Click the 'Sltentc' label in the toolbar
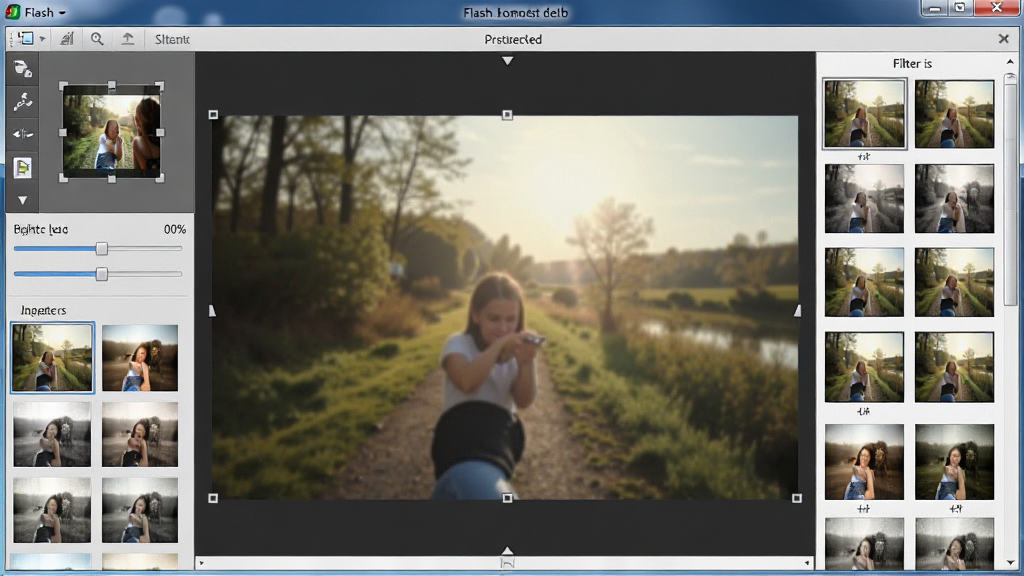Screen dimensions: 1024x576 pos(172,40)
